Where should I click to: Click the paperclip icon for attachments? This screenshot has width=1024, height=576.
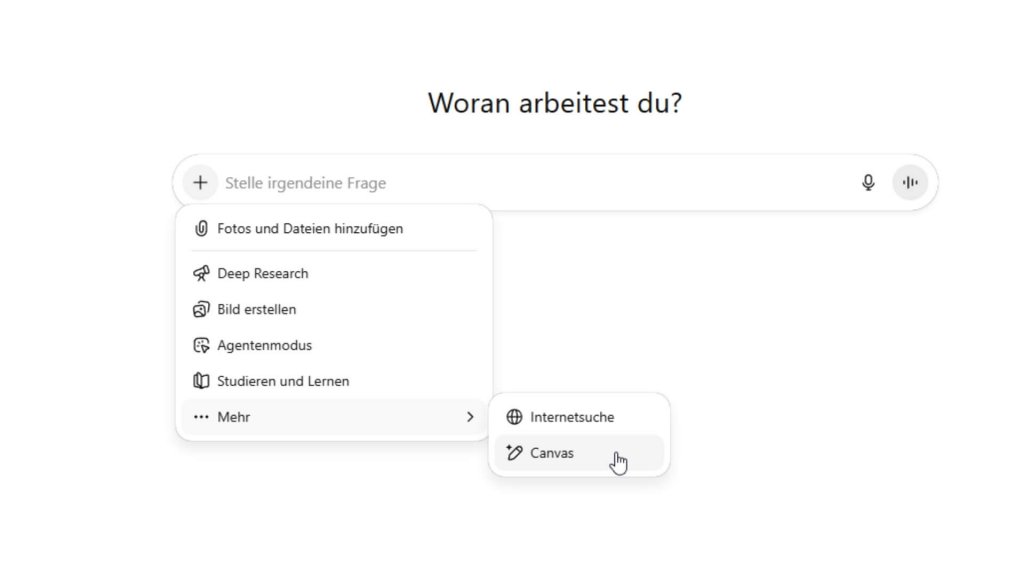pyautogui.click(x=201, y=228)
